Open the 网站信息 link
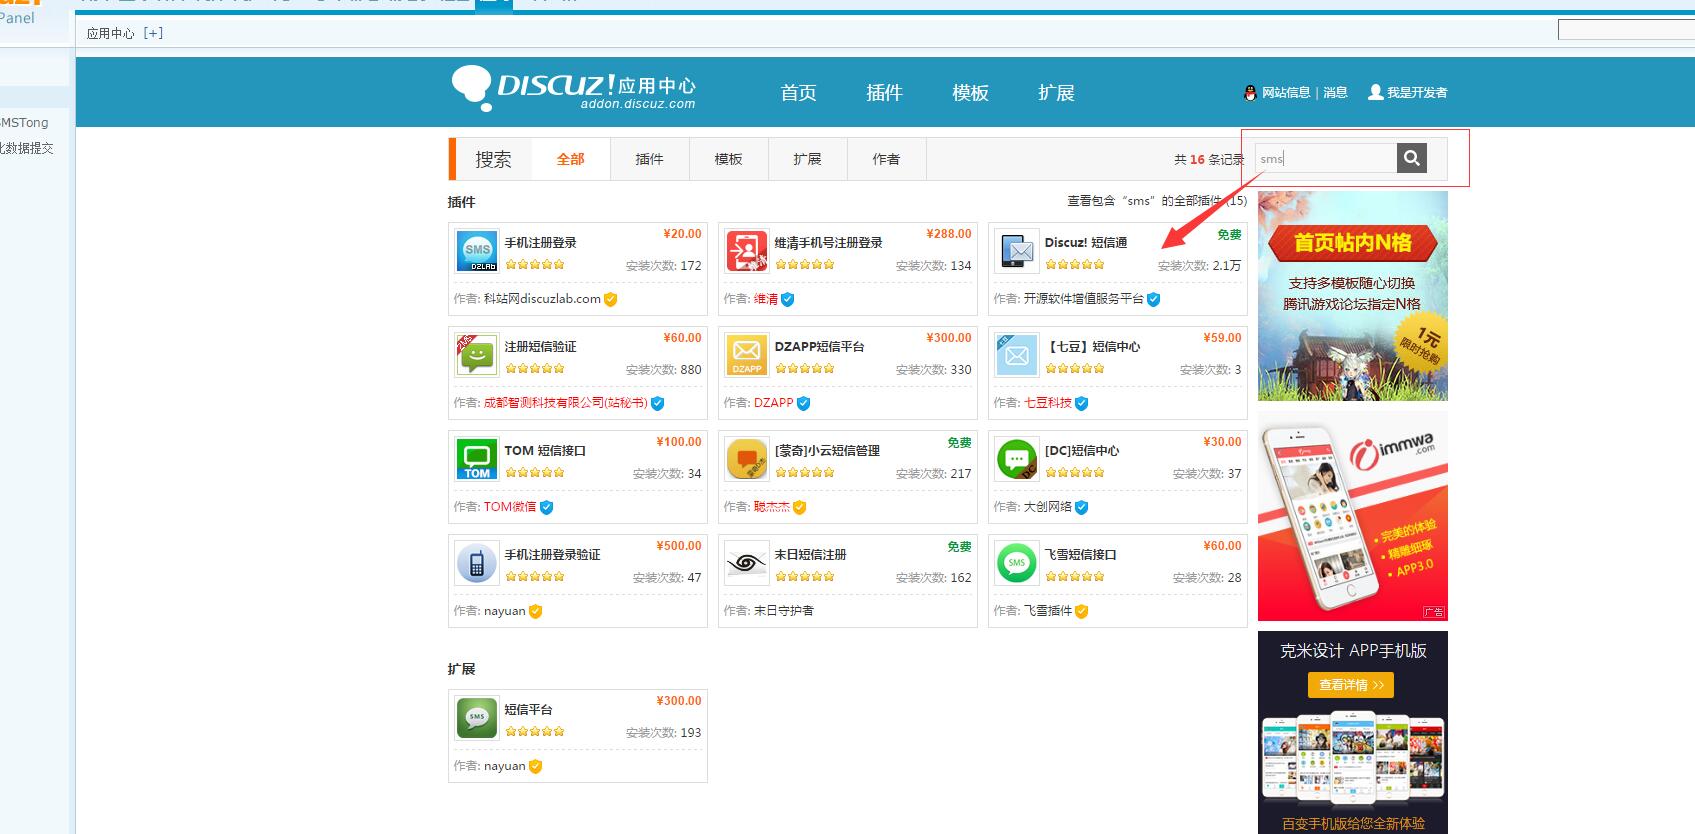Screen dimensions: 1695x834 click(x=1286, y=92)
